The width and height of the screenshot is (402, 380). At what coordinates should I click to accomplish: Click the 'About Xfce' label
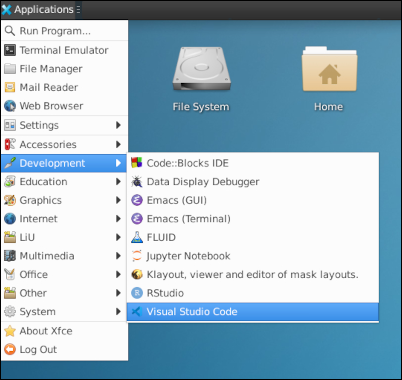click(x=46, y=331)
